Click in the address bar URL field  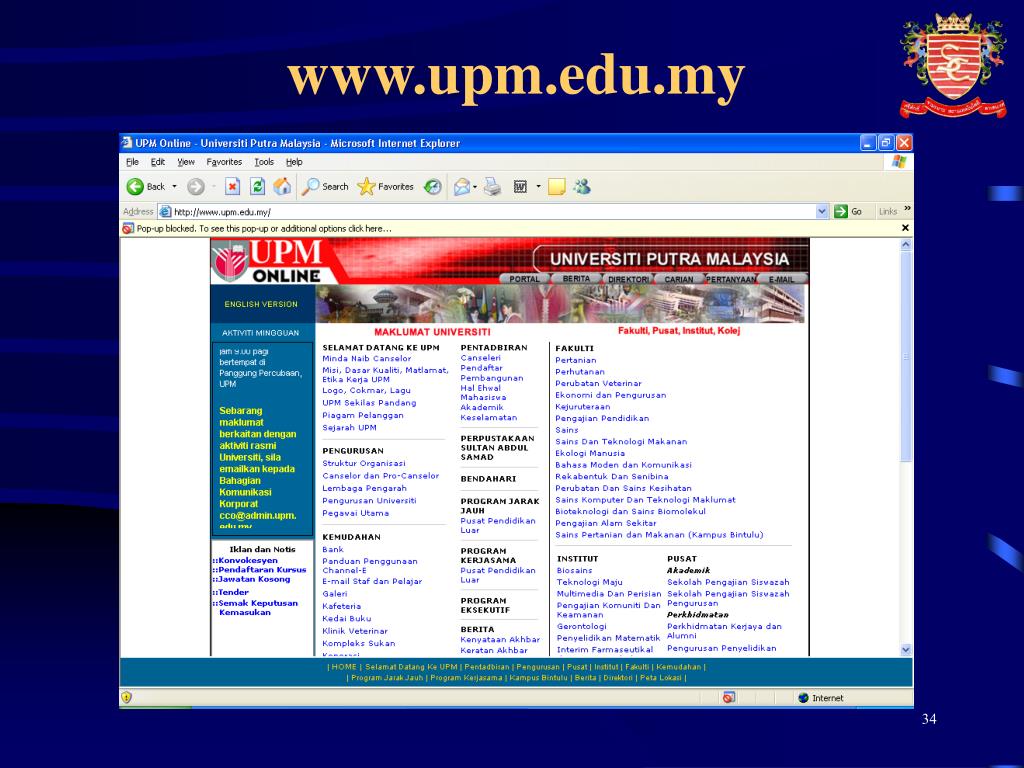click(x=494, y=212)
